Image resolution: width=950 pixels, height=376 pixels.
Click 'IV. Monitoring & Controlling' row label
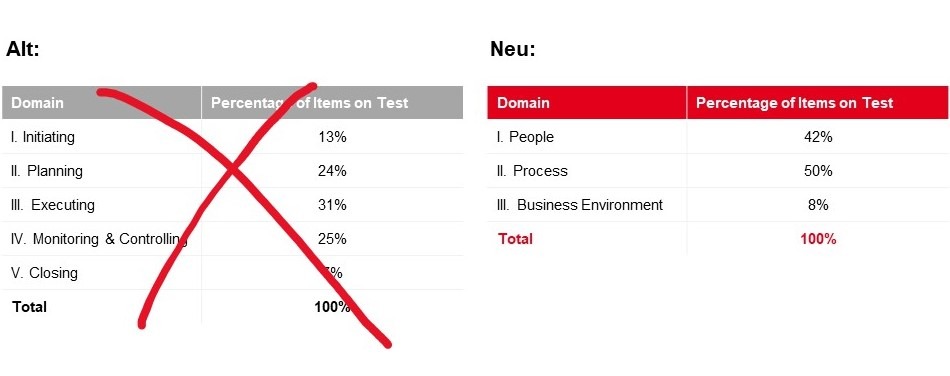pyautogui.click(x=99, y=239)
